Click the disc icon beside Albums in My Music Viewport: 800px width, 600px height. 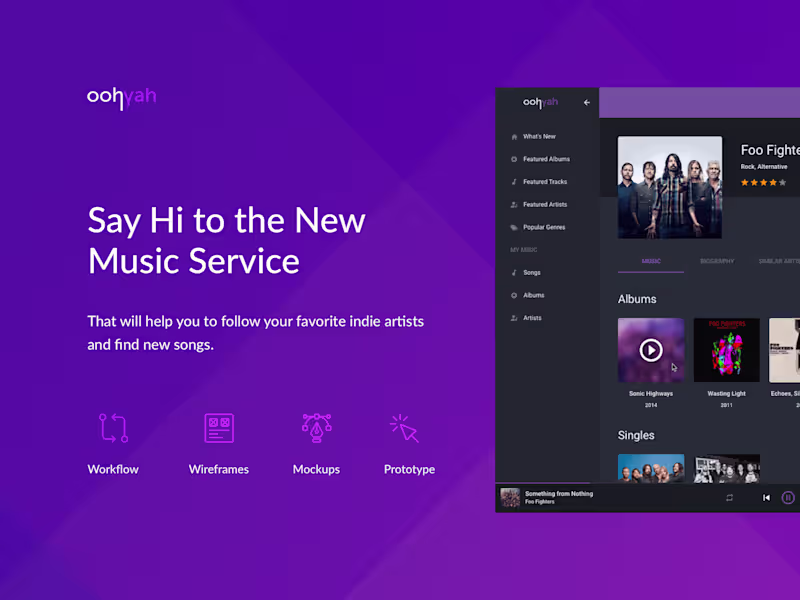point(514,295)
